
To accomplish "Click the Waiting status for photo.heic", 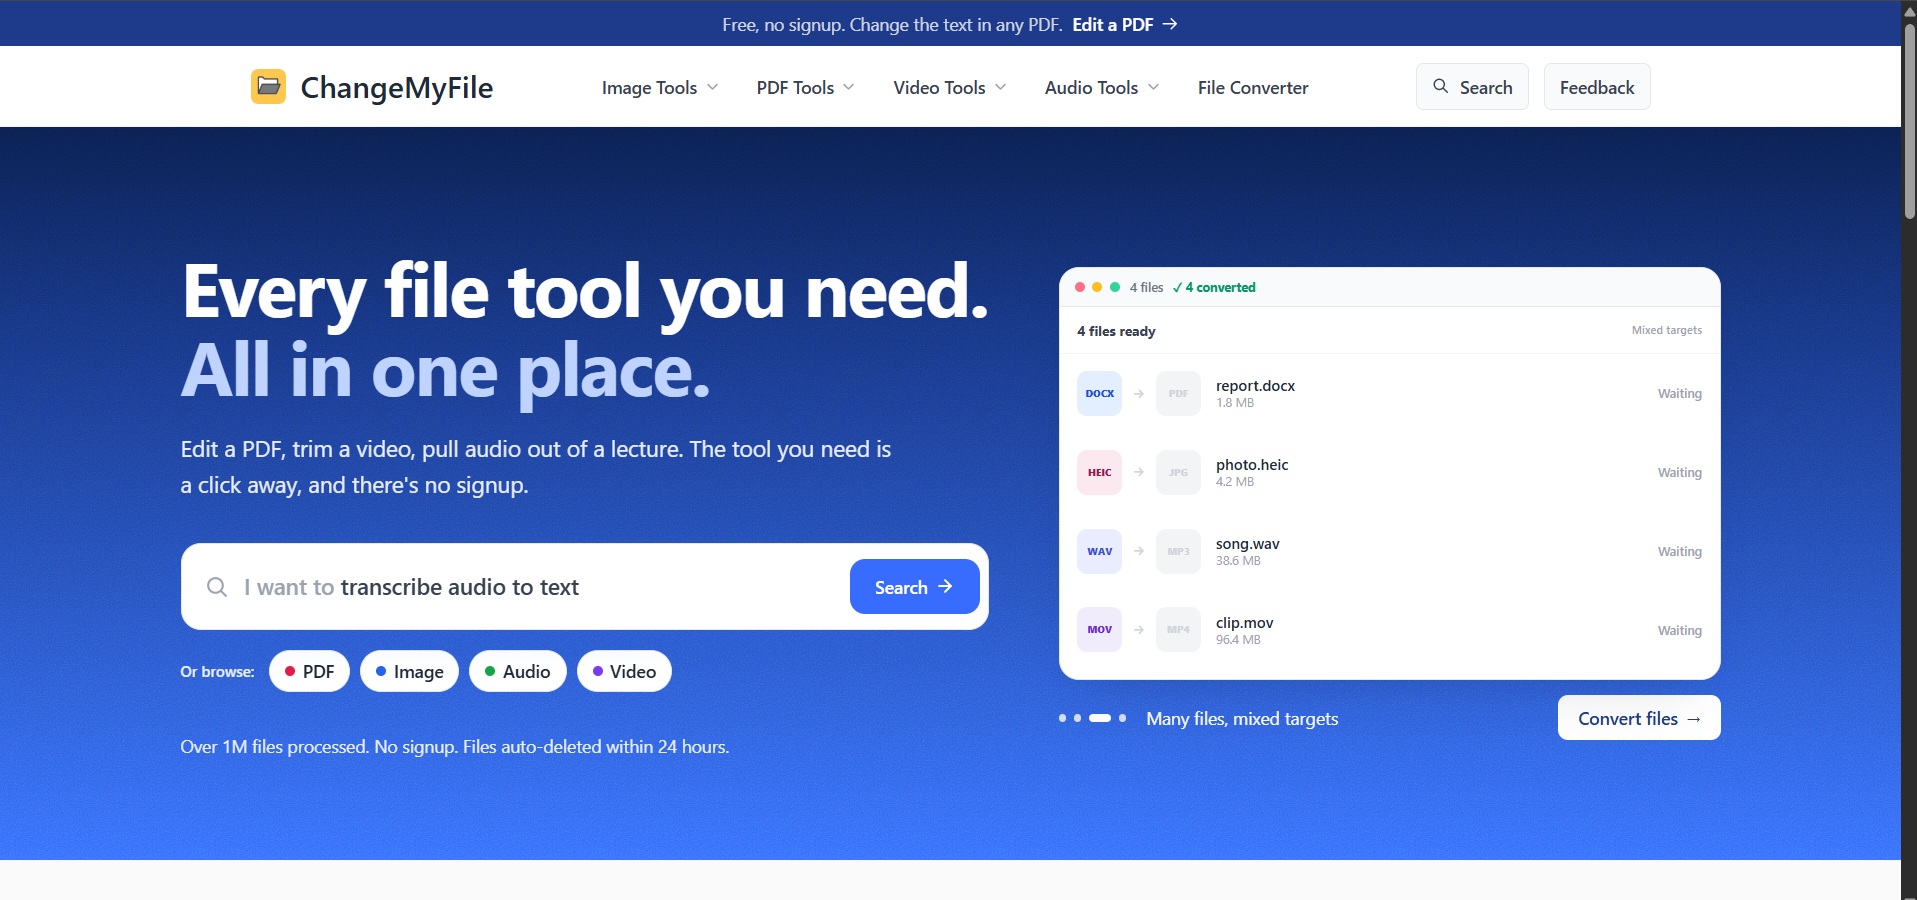I will point(1680,473).
